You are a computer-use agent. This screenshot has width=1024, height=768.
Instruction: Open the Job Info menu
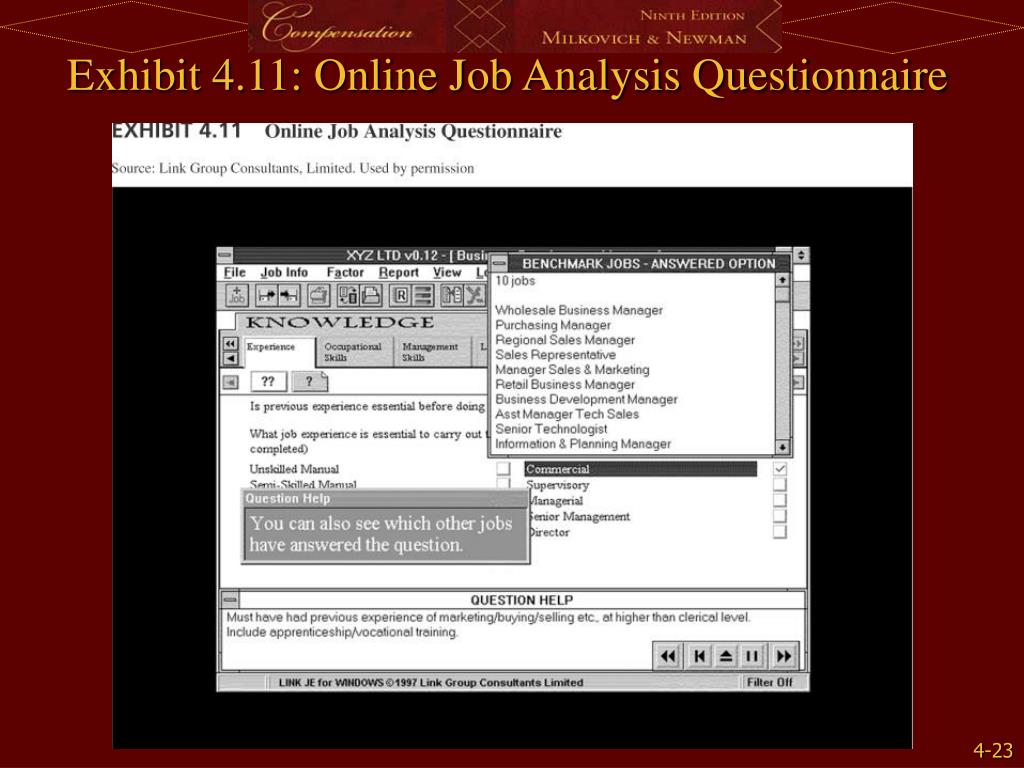[x=284, y=272]
